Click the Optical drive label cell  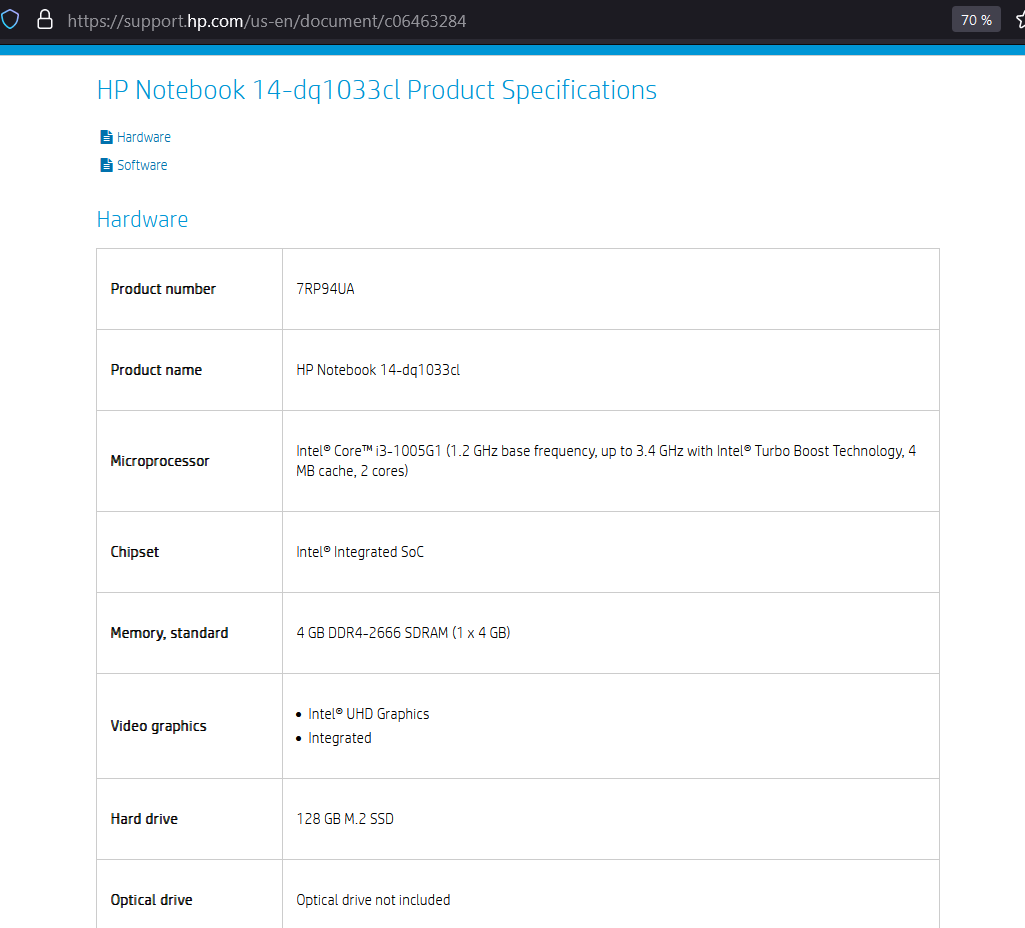point(190,894)
